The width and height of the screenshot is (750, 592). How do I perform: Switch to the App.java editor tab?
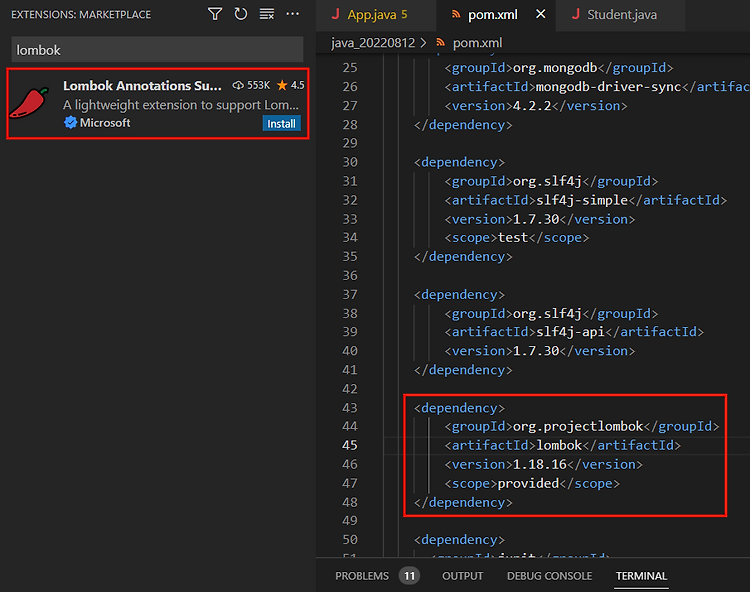377,15
